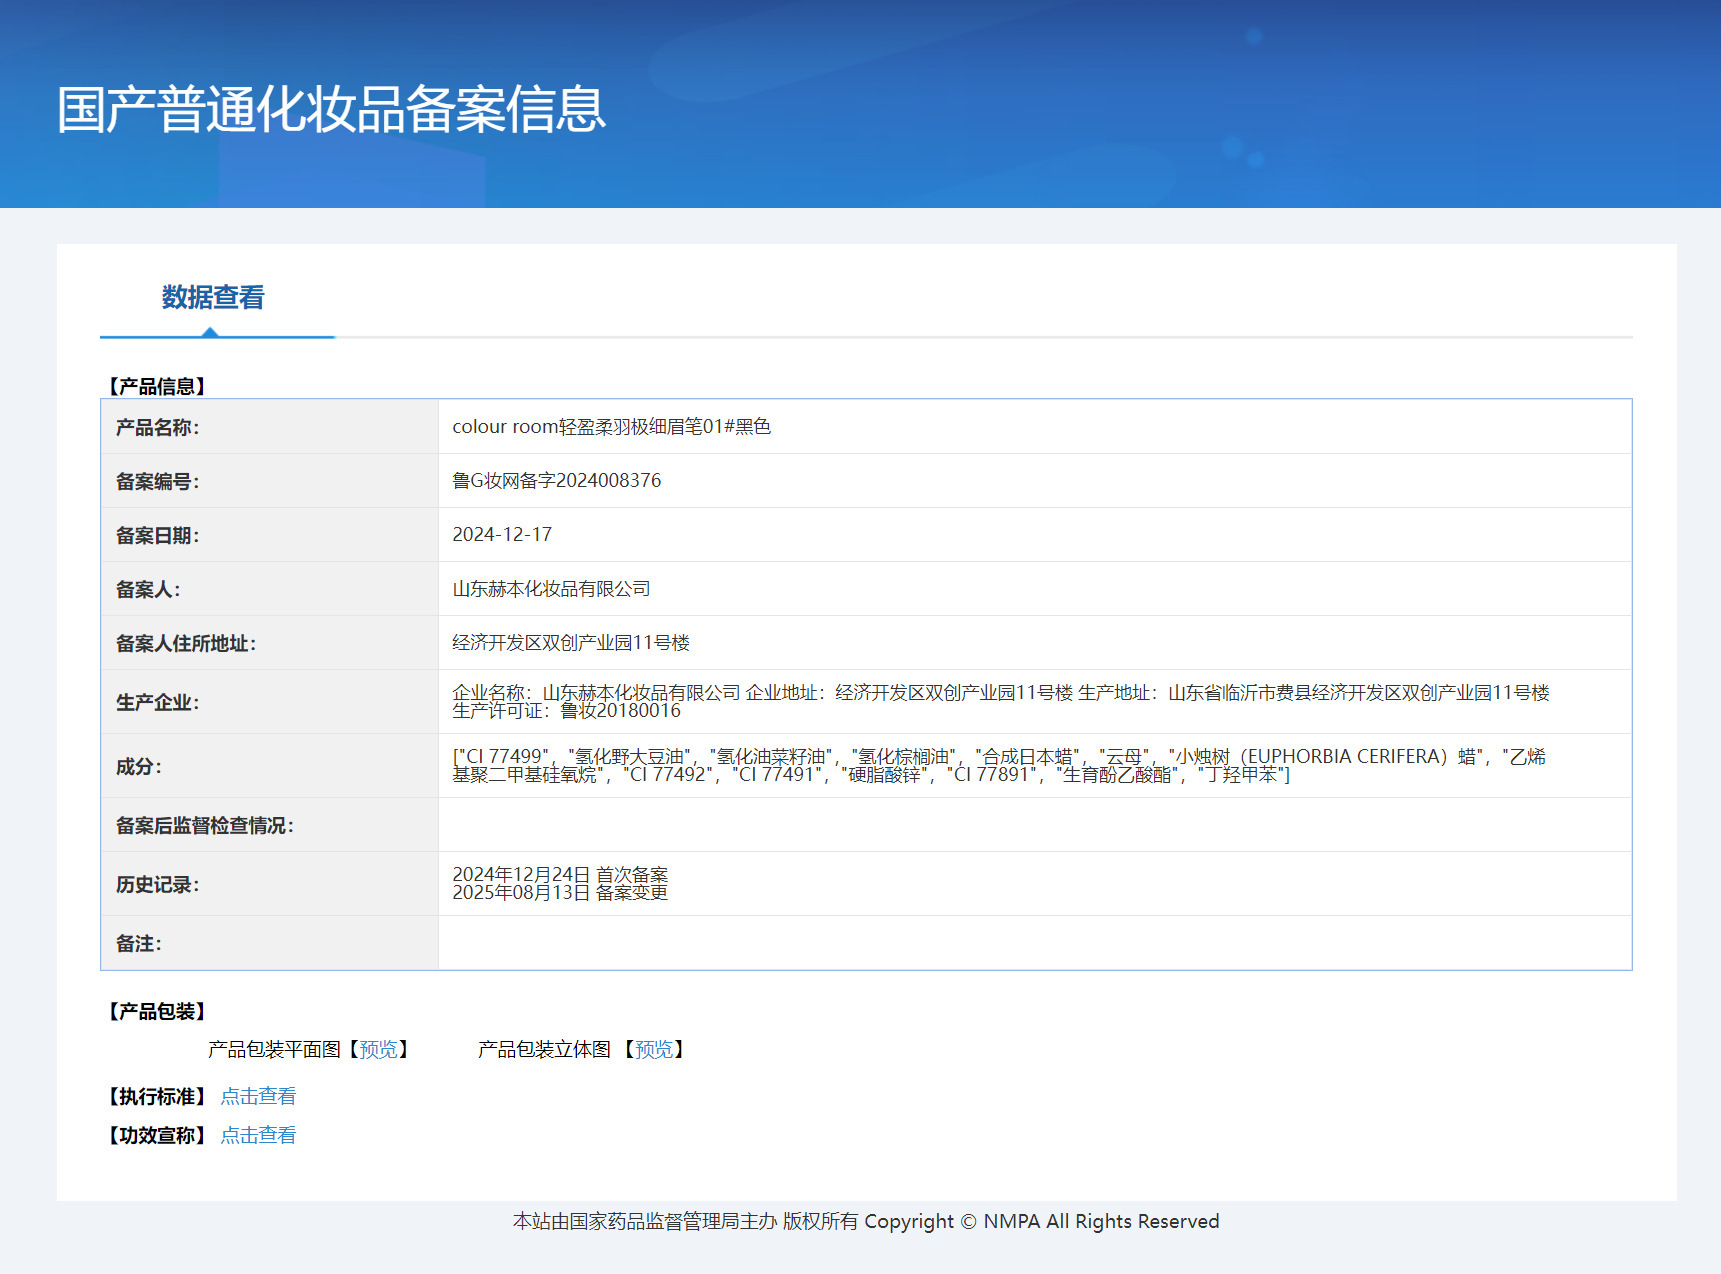Open 点击查看 link beside 功效宣称

tap(258, 1135)
